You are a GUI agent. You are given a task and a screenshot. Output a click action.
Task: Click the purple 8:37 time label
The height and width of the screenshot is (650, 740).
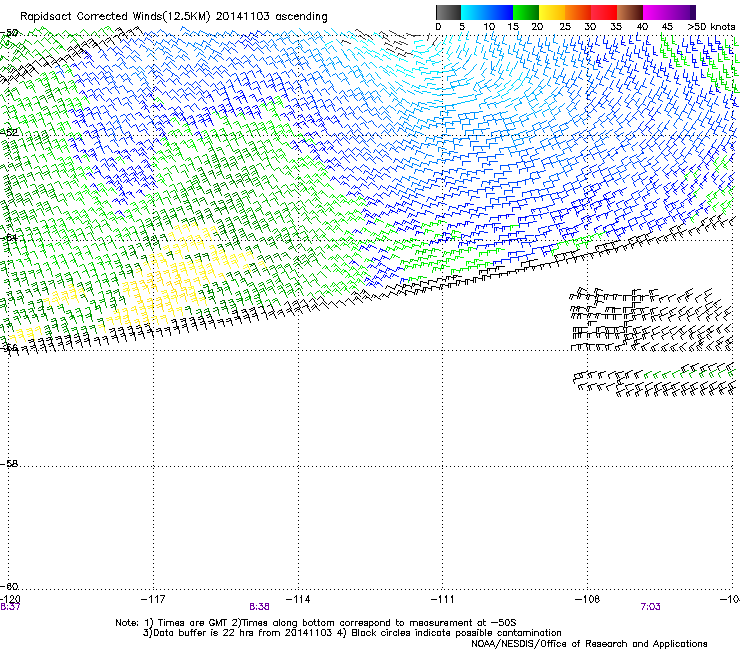(x=10, y=607)
